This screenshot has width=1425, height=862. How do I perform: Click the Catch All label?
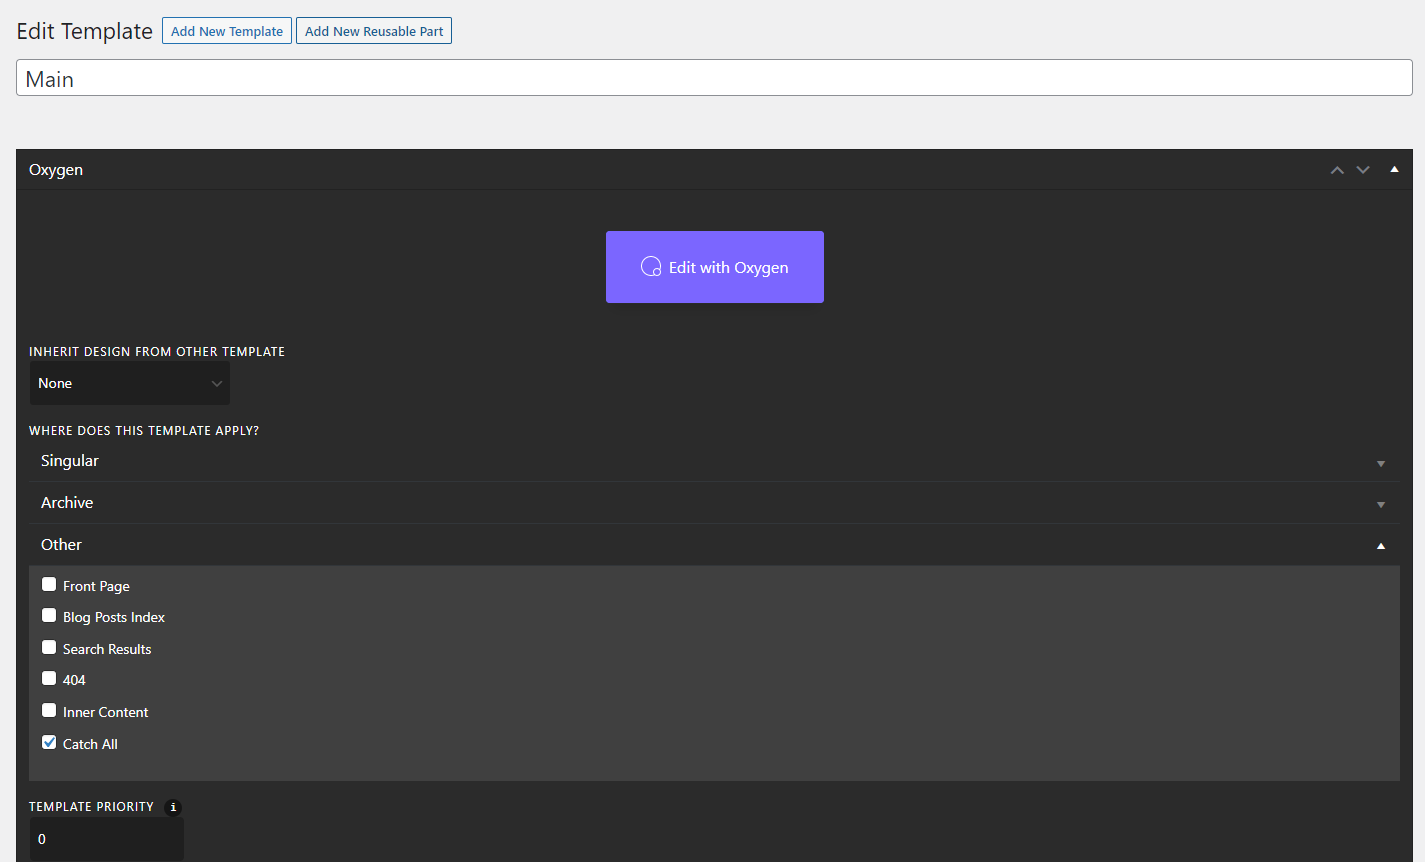(90, 744)
